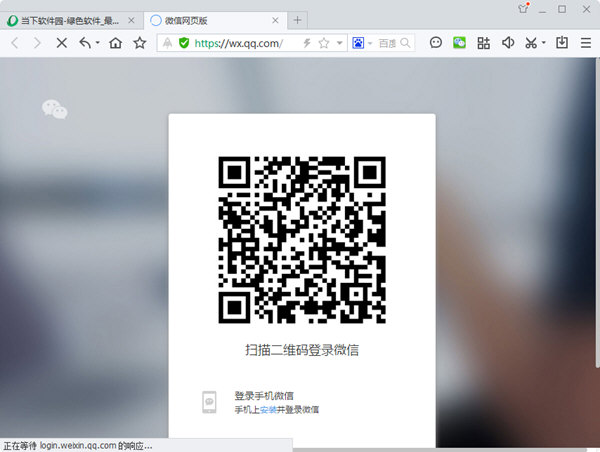Close the 微信网页版 tab

tap(275, 20)
